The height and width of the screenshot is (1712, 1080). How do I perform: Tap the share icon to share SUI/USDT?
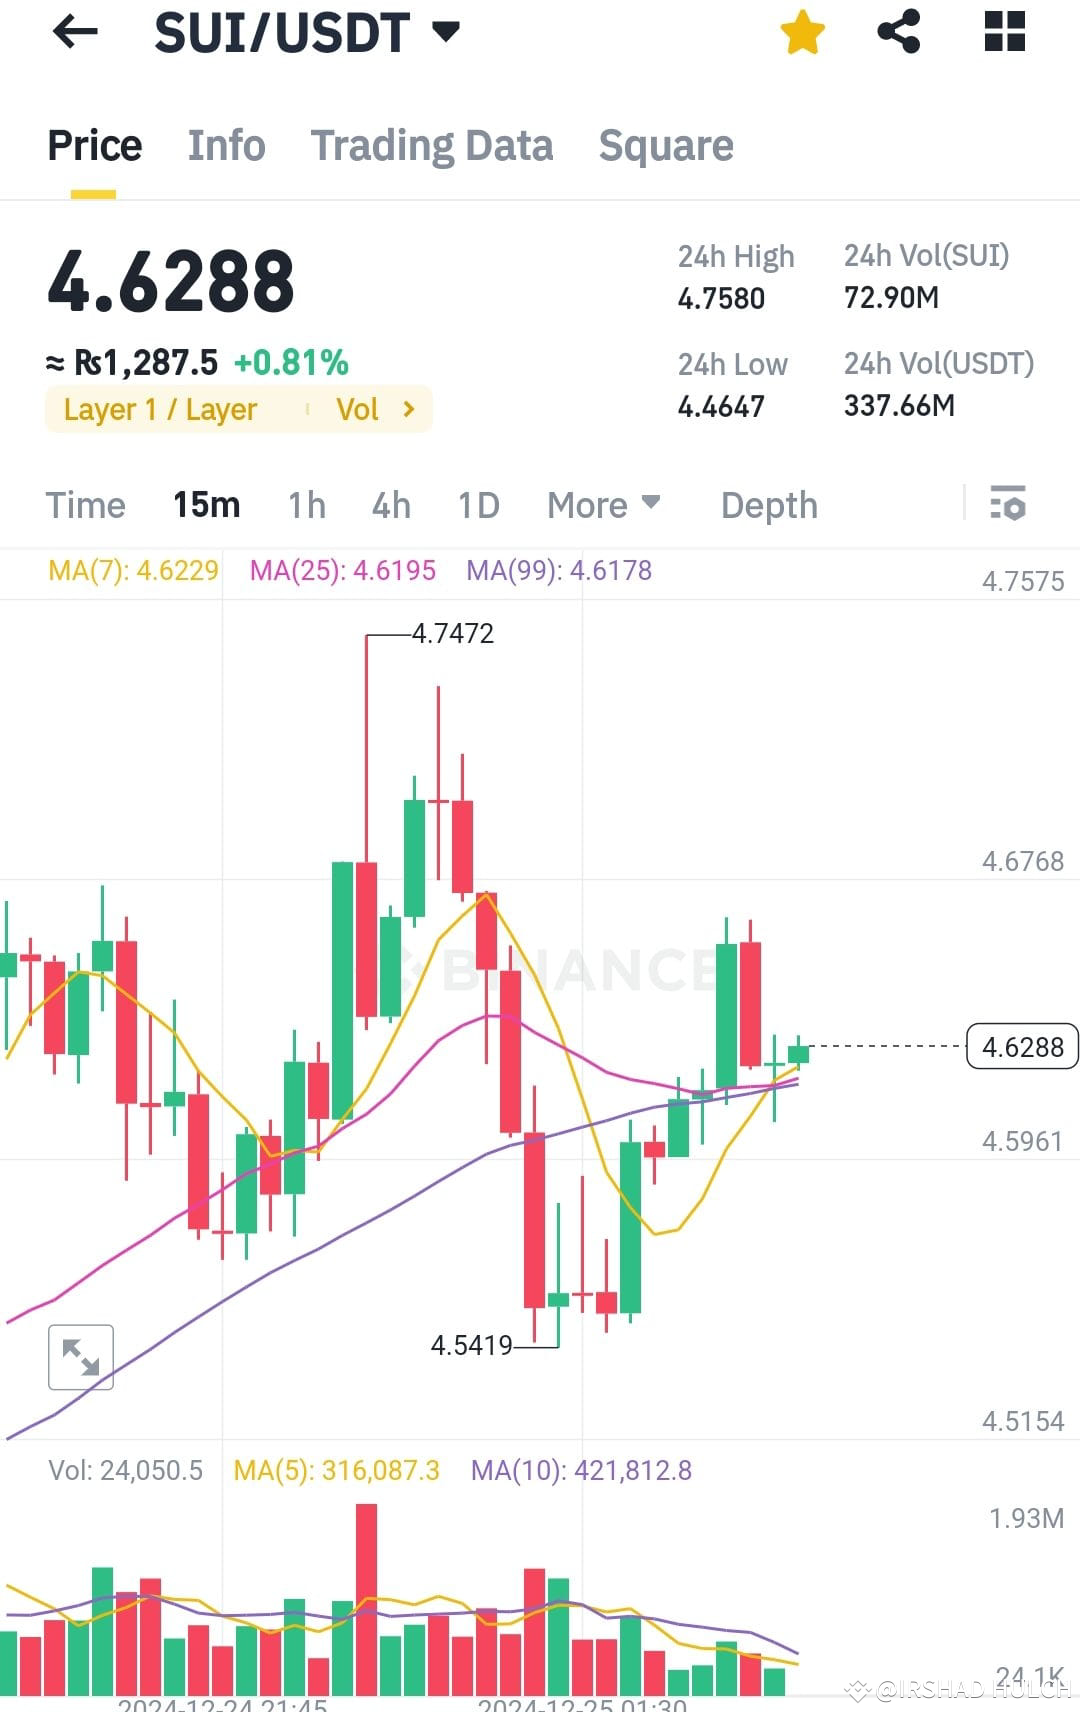tap(899, 32)
